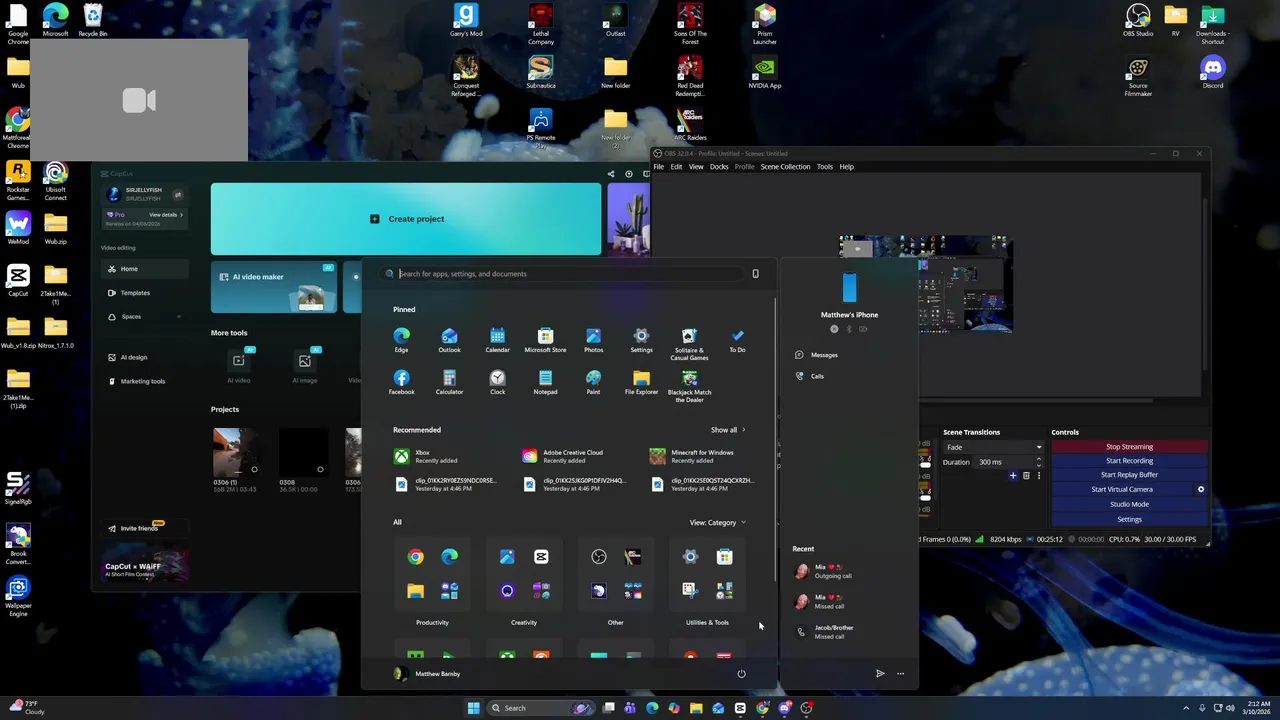This screenshot has width=1280, height=720.
Task: Click Show all in Recommended section
Action: tap(728, 430)
